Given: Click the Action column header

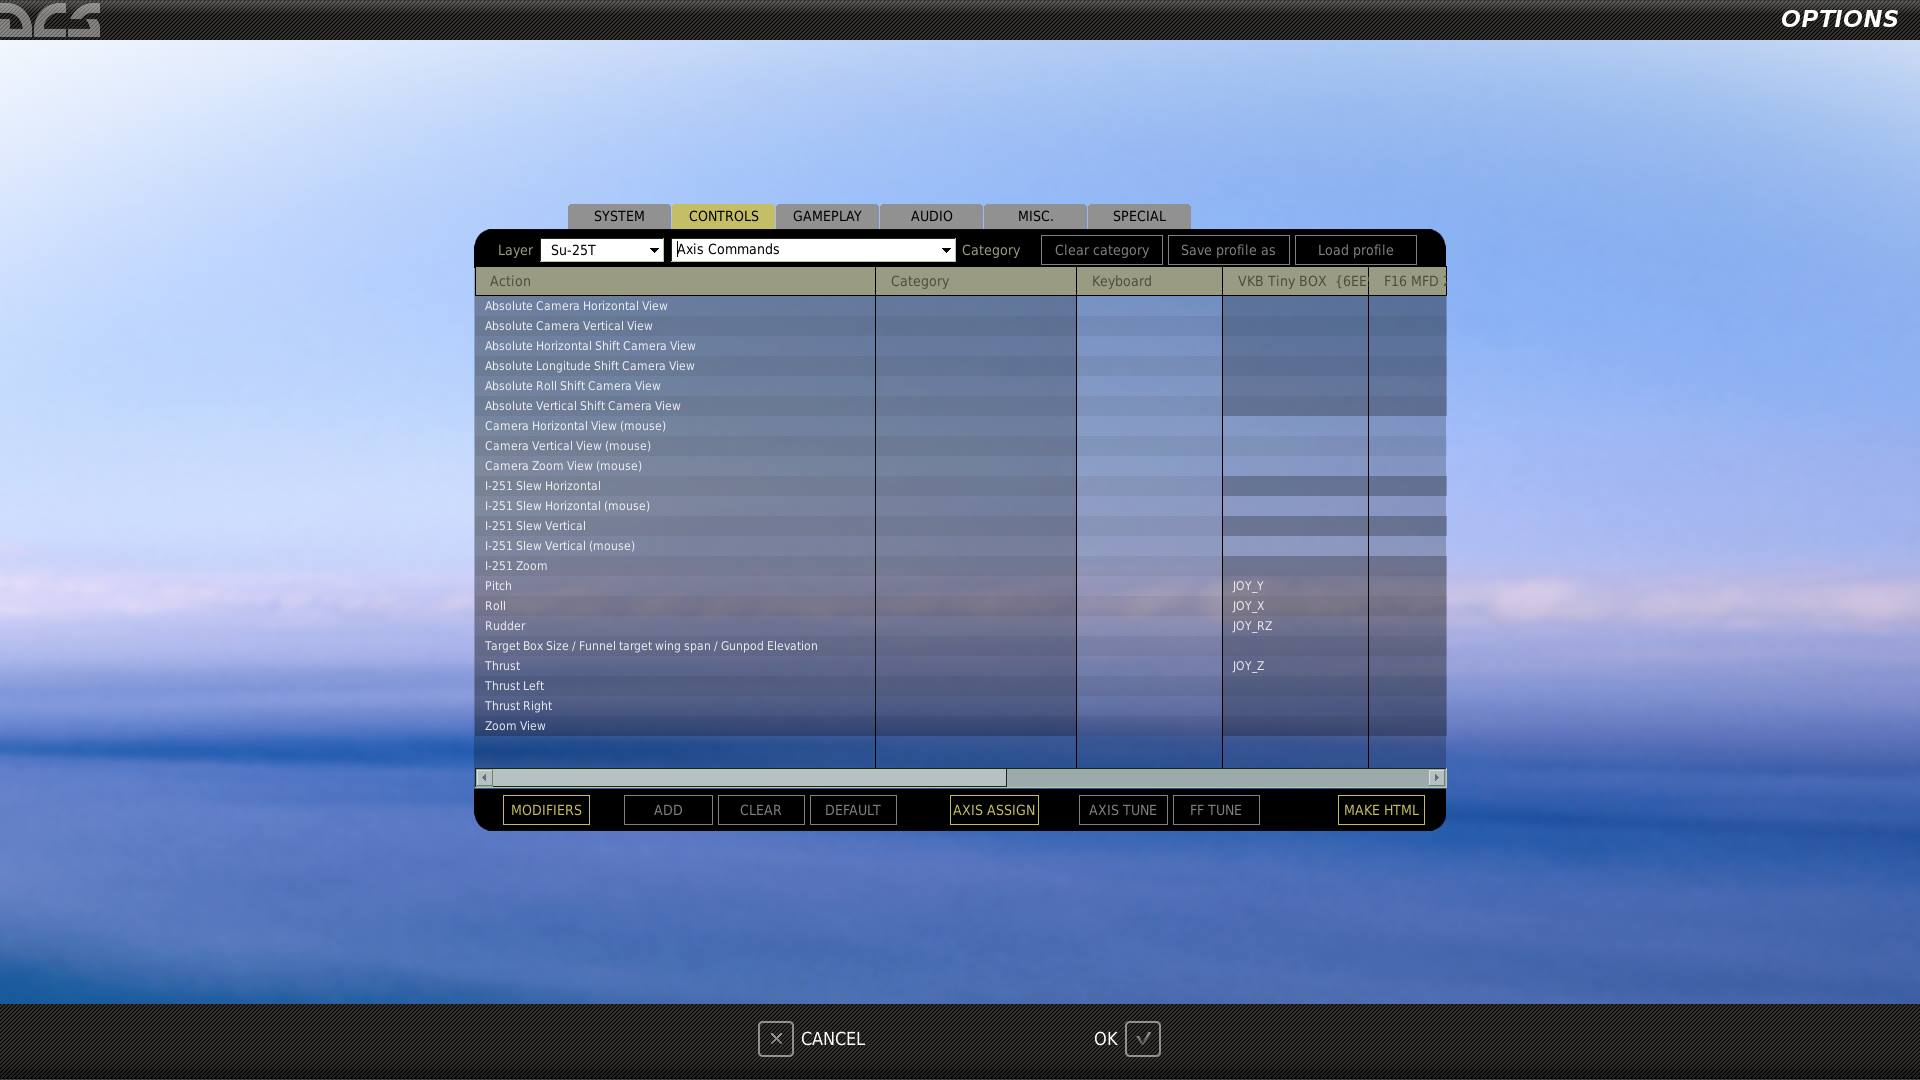Looking at the screenshot, I should pyautogui.click(x=675, y=281).
